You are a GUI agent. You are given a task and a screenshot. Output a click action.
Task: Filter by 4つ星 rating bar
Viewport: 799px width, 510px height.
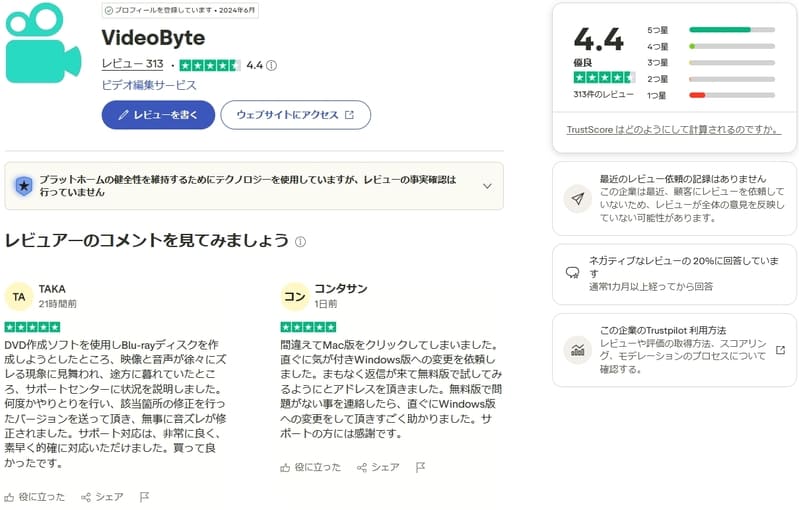click(x=711, y=46)
